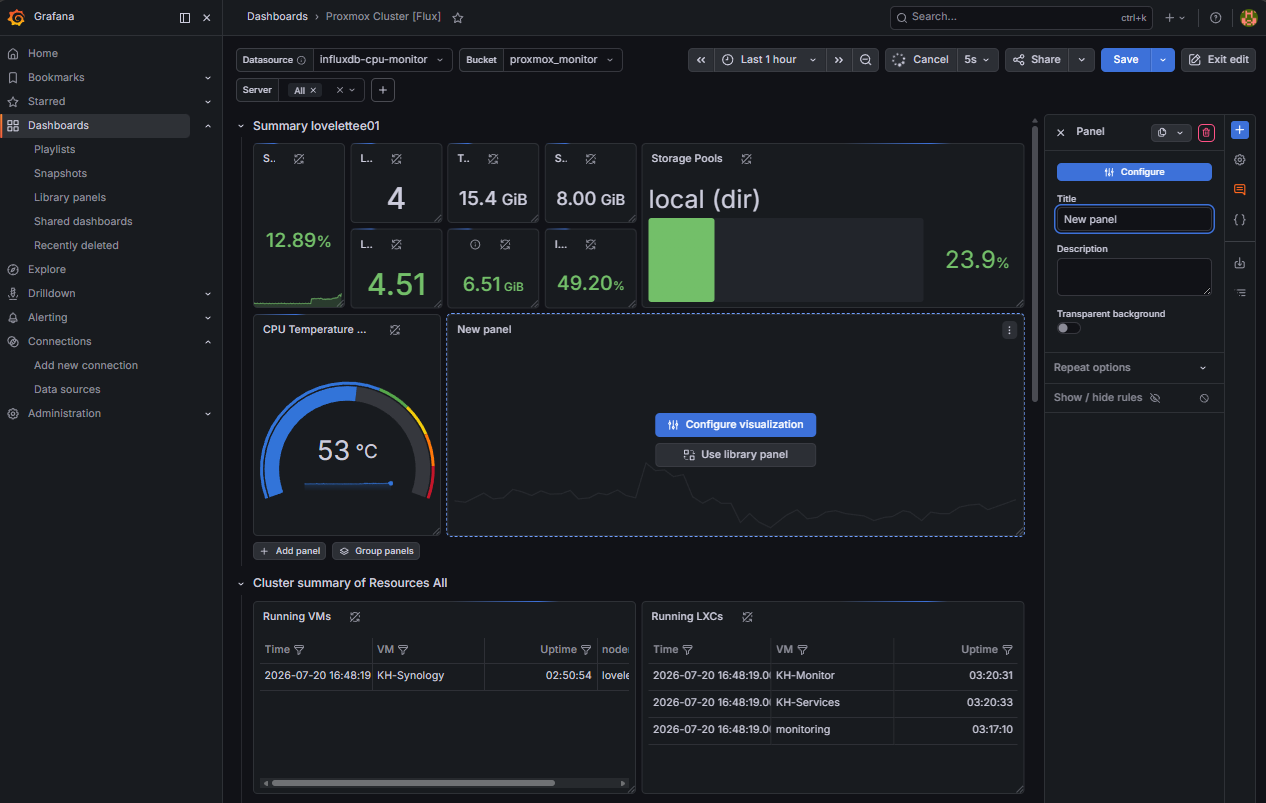
Task: Close the Panel options pane
Action: [x=1061, y=132]
